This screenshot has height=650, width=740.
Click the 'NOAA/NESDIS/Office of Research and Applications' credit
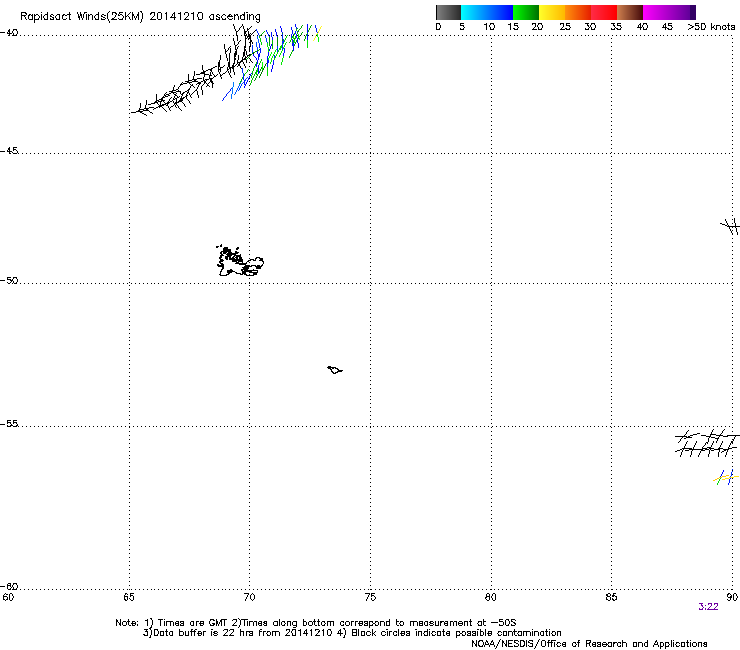tap(589, 644)
